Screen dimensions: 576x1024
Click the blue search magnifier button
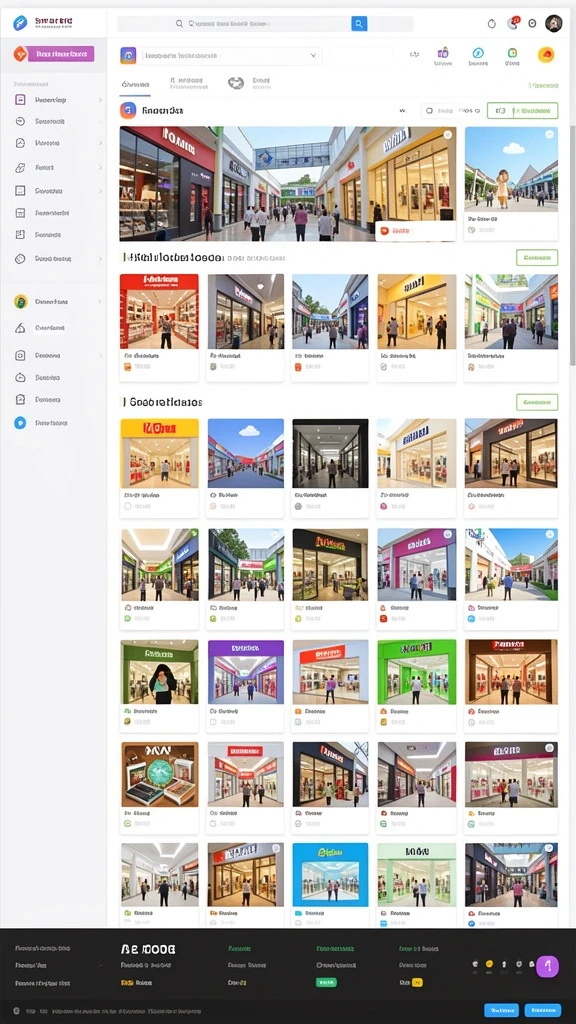(359, 24)
